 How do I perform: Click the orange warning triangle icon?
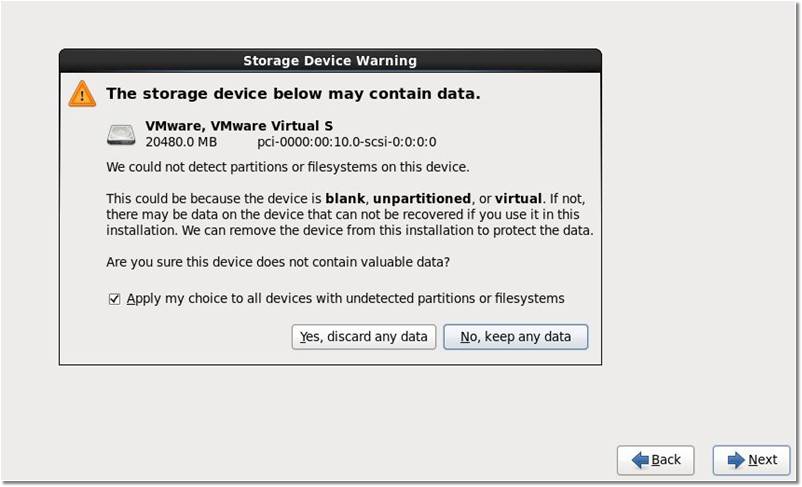[x=82, y=94]
